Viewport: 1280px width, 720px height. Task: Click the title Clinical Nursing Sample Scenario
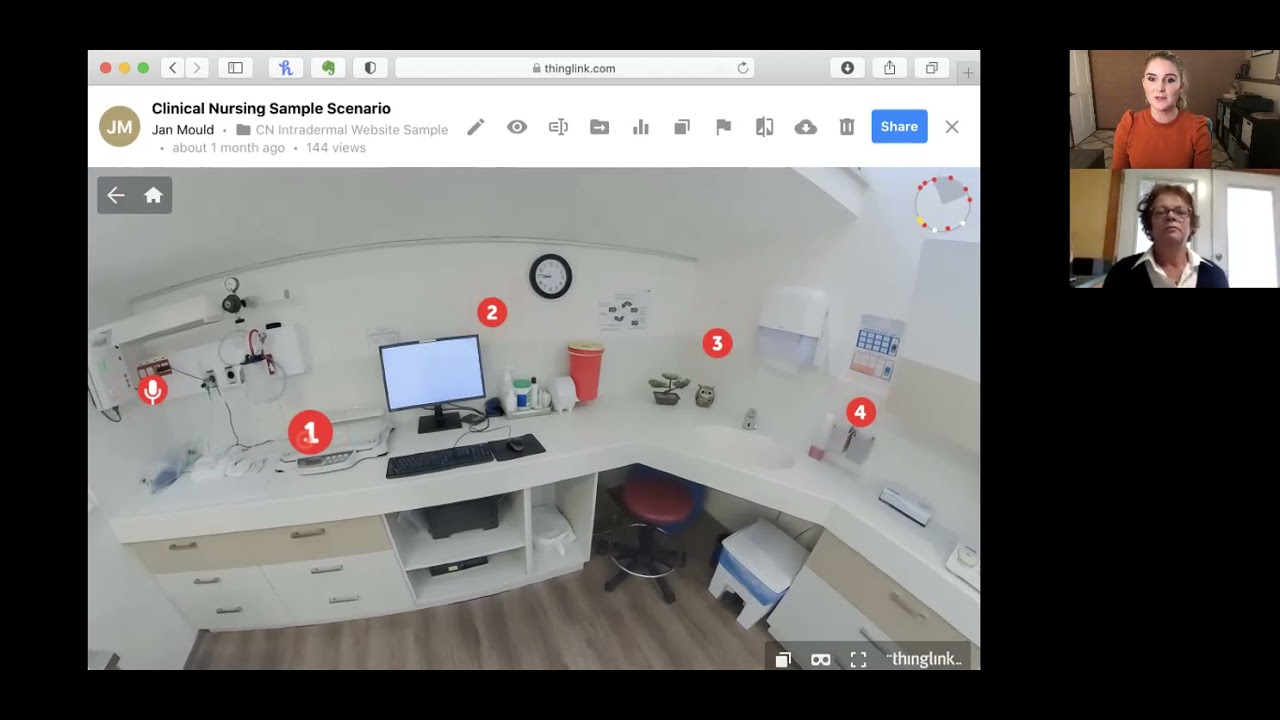pyautogui.click(x=271, y=108)
